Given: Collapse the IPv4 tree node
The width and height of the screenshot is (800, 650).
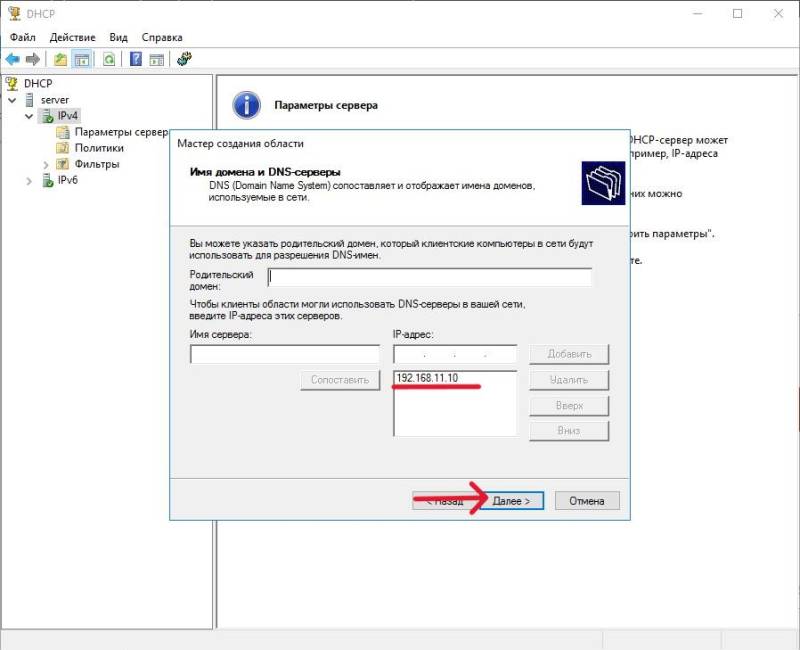Looking at the screenshot, I should pos(28,116).
